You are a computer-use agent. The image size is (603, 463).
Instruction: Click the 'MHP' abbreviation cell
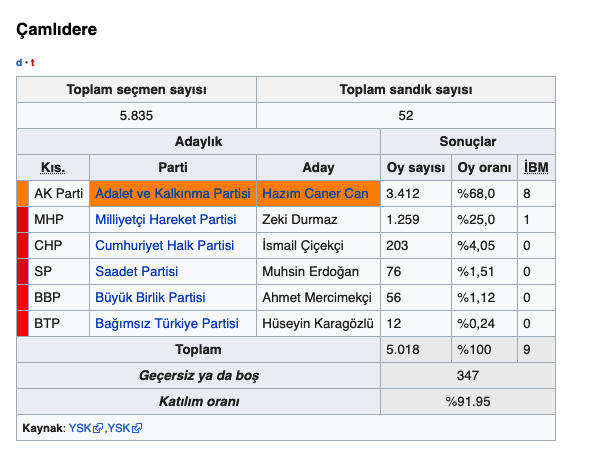[49, 219]
